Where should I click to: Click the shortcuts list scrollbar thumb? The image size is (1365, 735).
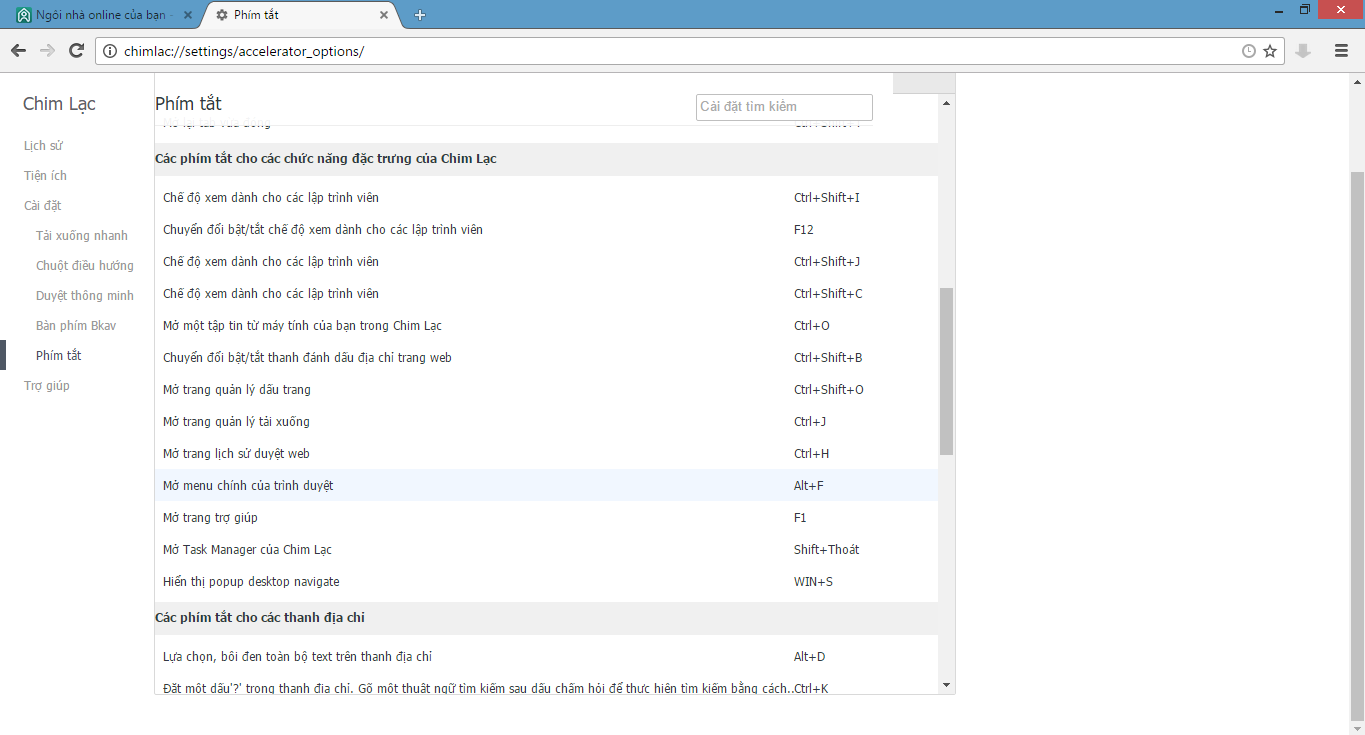(946, 371)
